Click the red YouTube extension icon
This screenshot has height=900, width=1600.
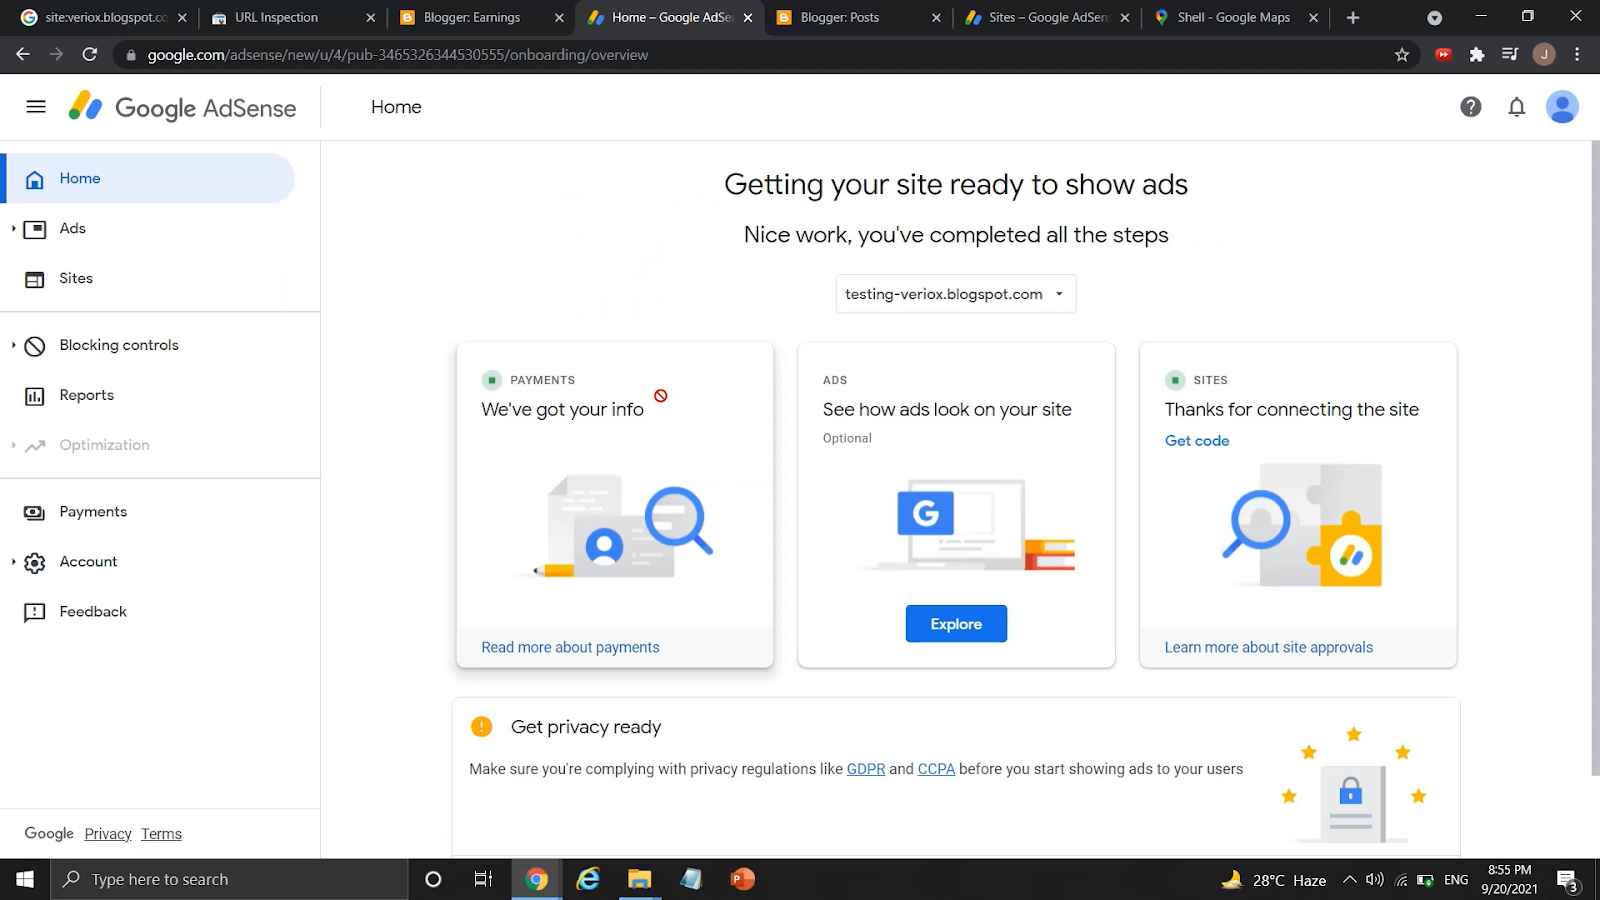click(1443, 55)
